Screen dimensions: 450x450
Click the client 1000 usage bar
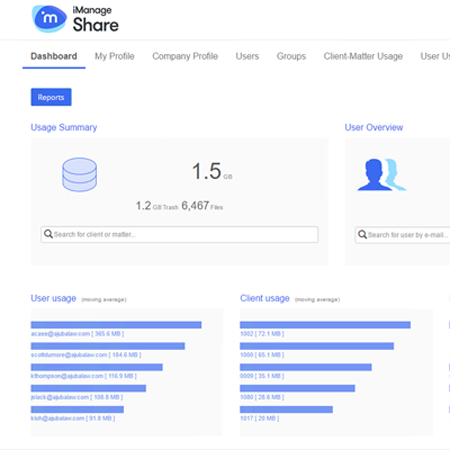point(317,346)
